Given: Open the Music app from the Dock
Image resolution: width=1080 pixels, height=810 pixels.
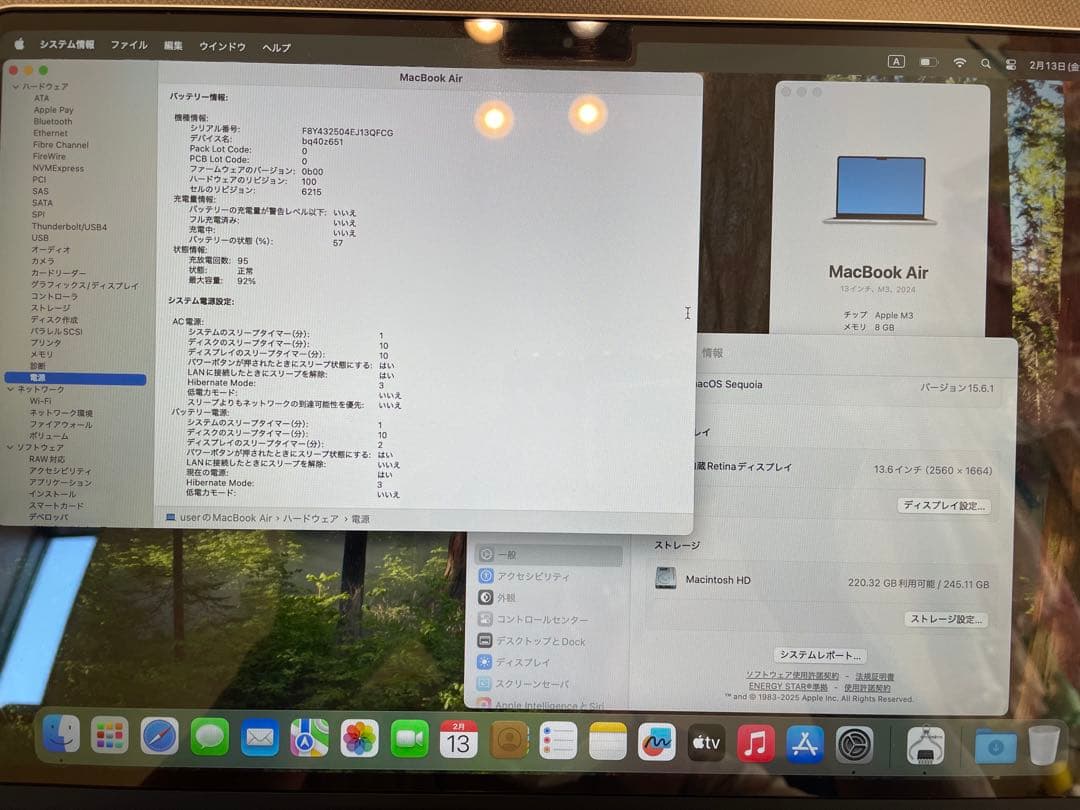Looking at the screenshot, I should [755, 742].
